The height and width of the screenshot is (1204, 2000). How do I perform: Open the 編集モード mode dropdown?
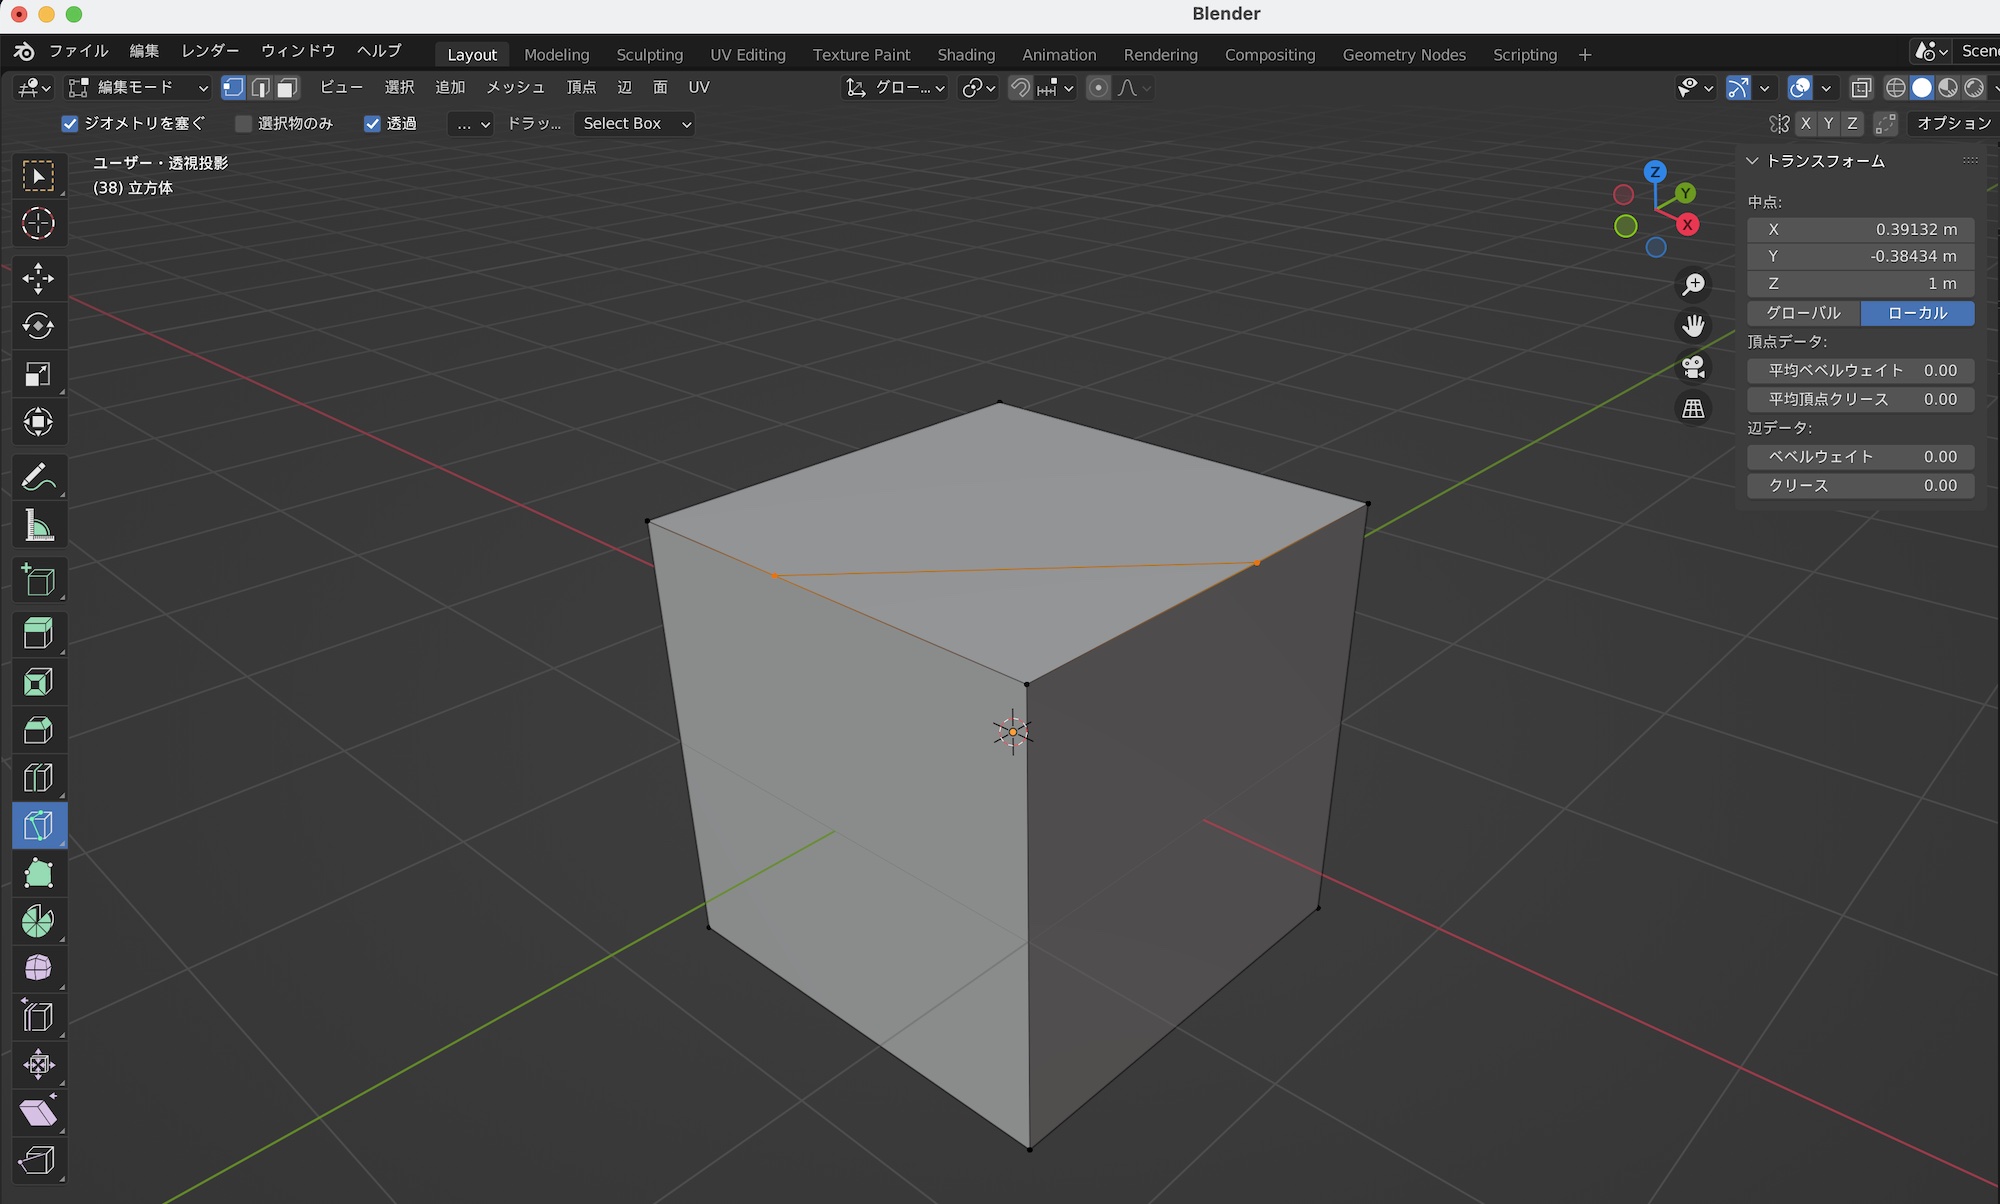tap(137, 88)
